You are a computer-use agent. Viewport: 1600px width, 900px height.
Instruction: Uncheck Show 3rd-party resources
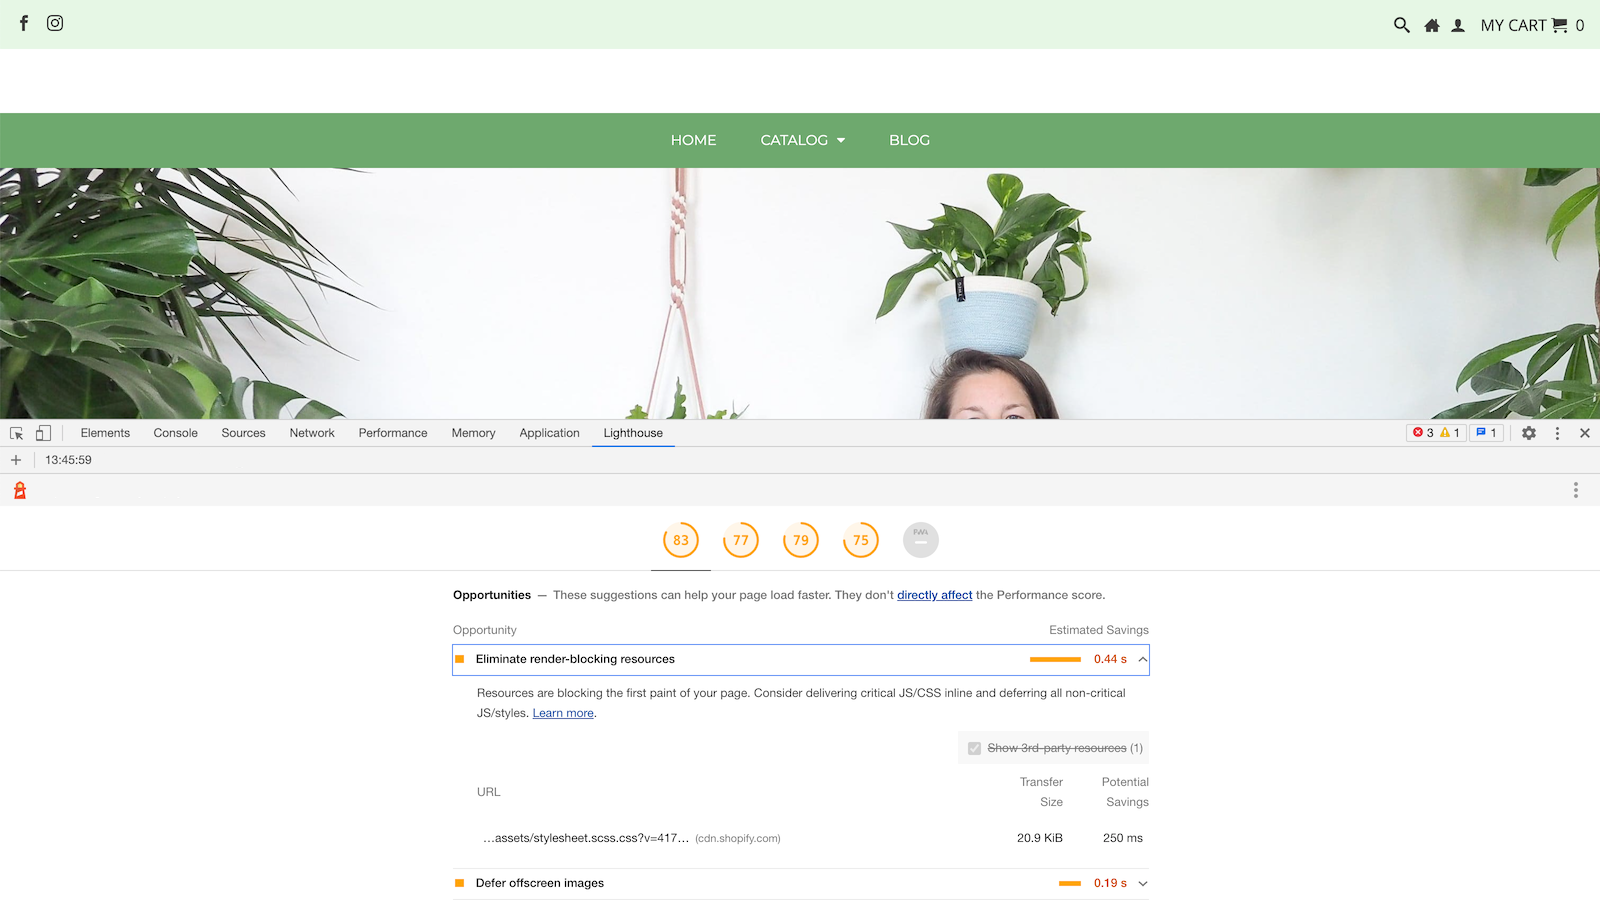coord(974,747)
